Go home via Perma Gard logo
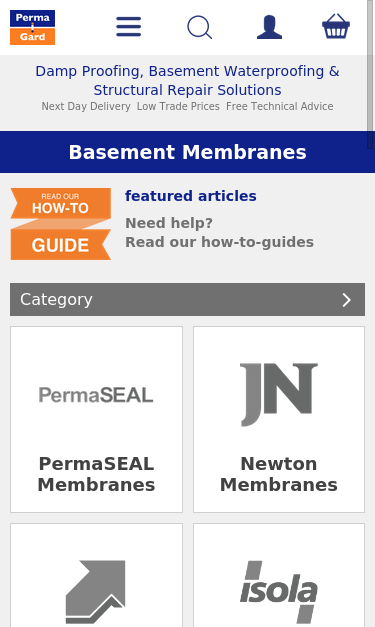This screenshot has height=627, width=375. pos(32,27)
